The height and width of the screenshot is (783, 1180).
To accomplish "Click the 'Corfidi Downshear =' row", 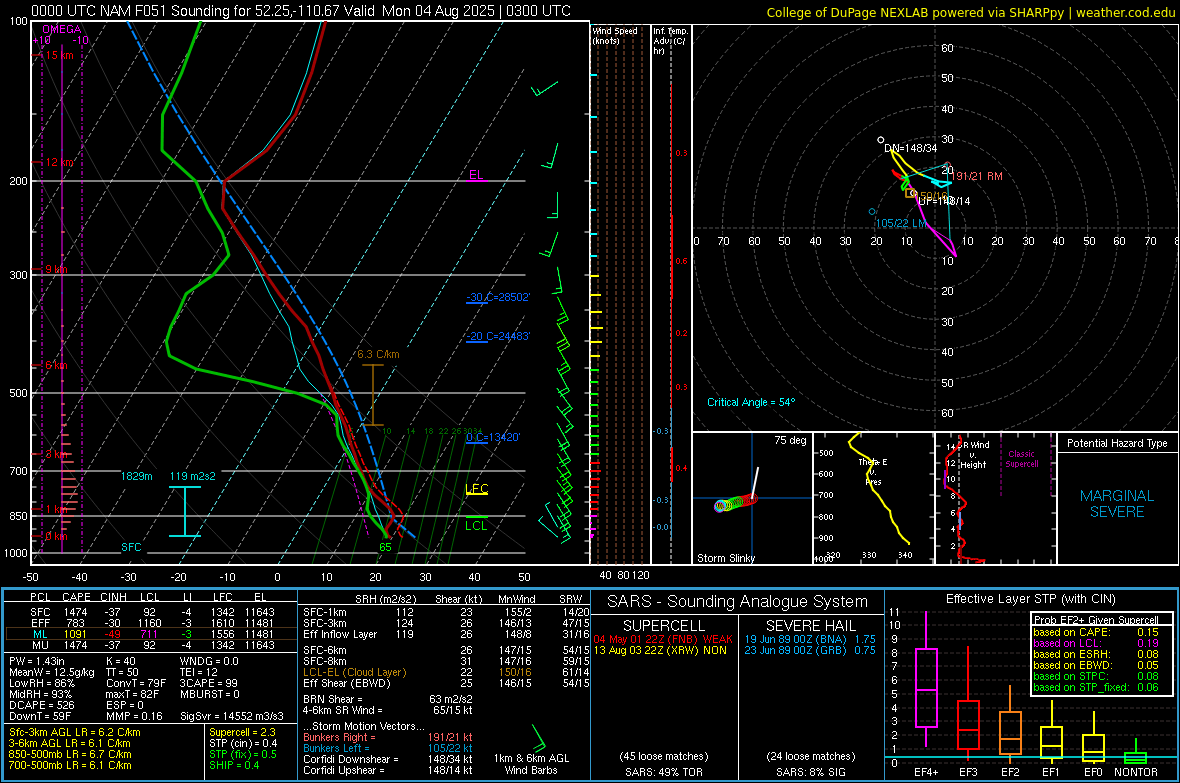I will [388, 760].
